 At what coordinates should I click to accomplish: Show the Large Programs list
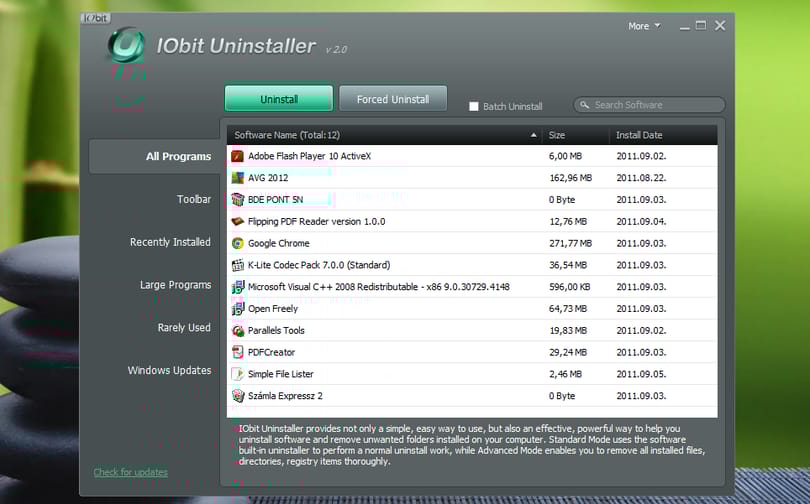pos(175,285)
